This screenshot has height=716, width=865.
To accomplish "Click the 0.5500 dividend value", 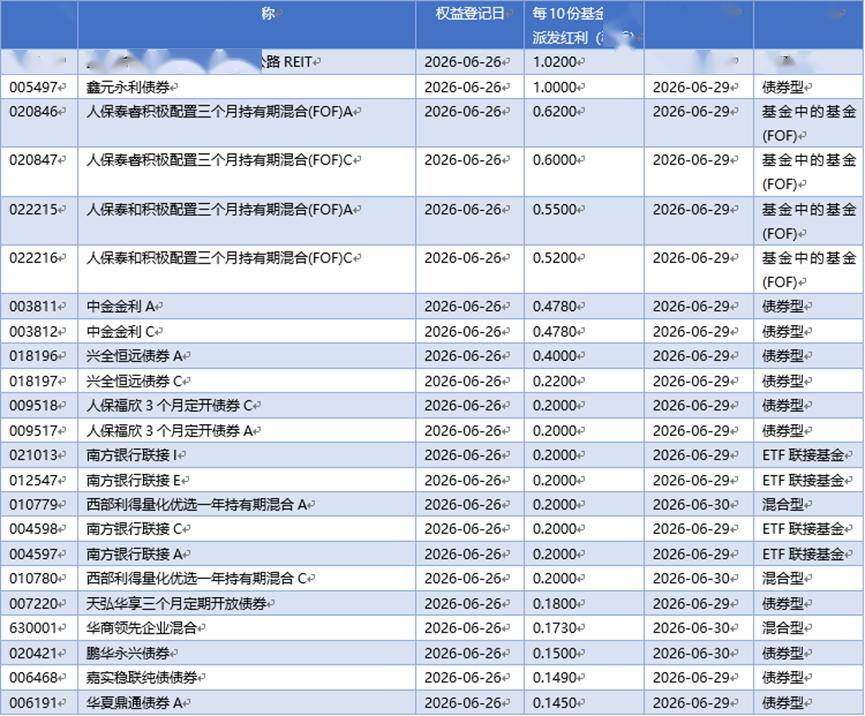I will [555, 210].
